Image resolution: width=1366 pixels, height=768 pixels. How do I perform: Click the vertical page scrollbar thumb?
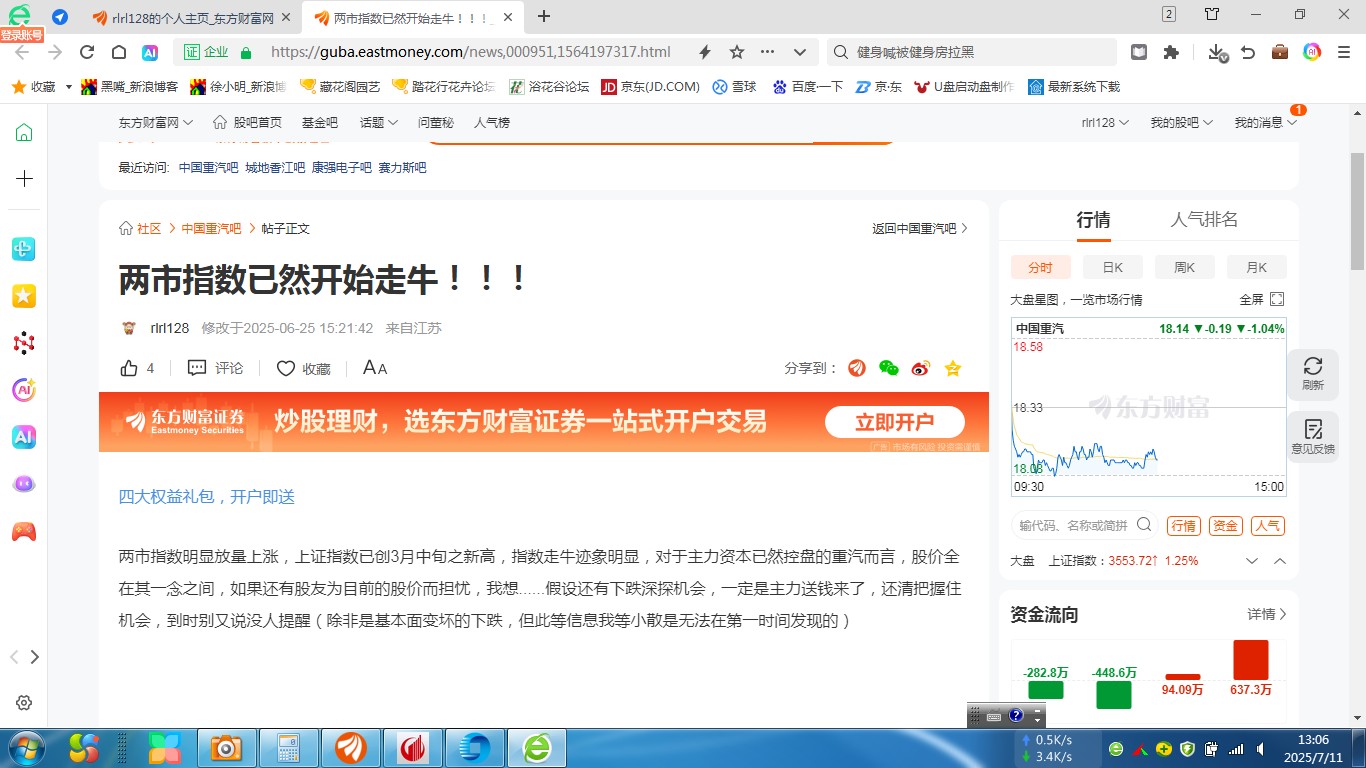(x=1357, y=212)
